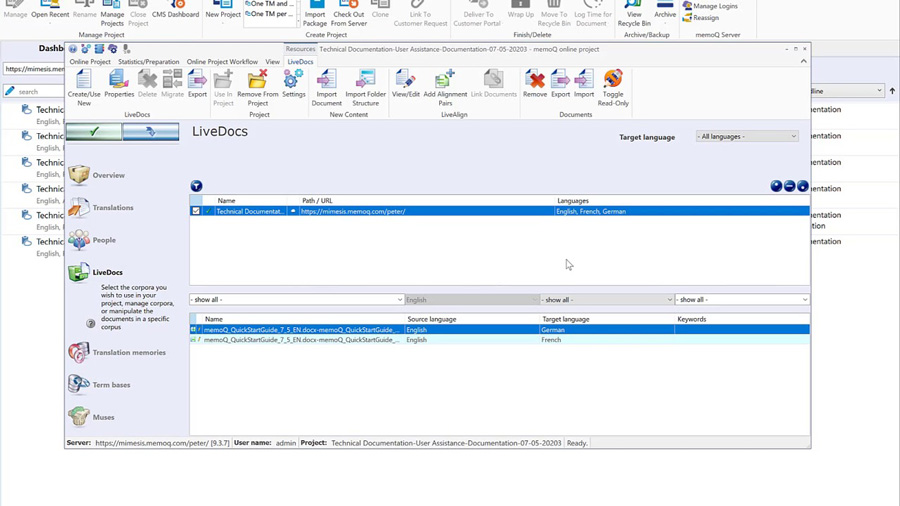The image size is (900, 506).
Task: Click Manage Projects in the main window ribbon
Action: (x=112, y=14)
